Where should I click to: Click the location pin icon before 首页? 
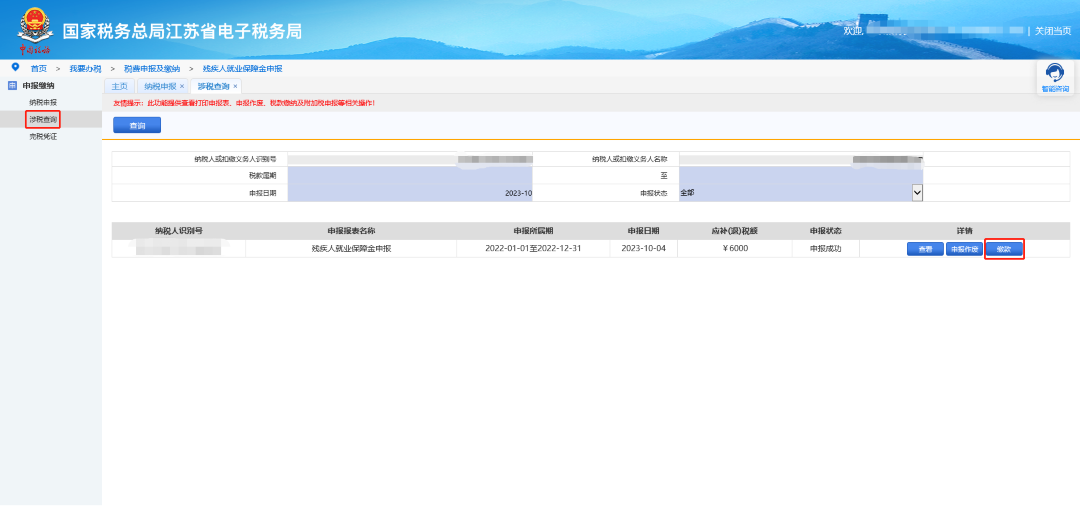[x=15, y=67]
